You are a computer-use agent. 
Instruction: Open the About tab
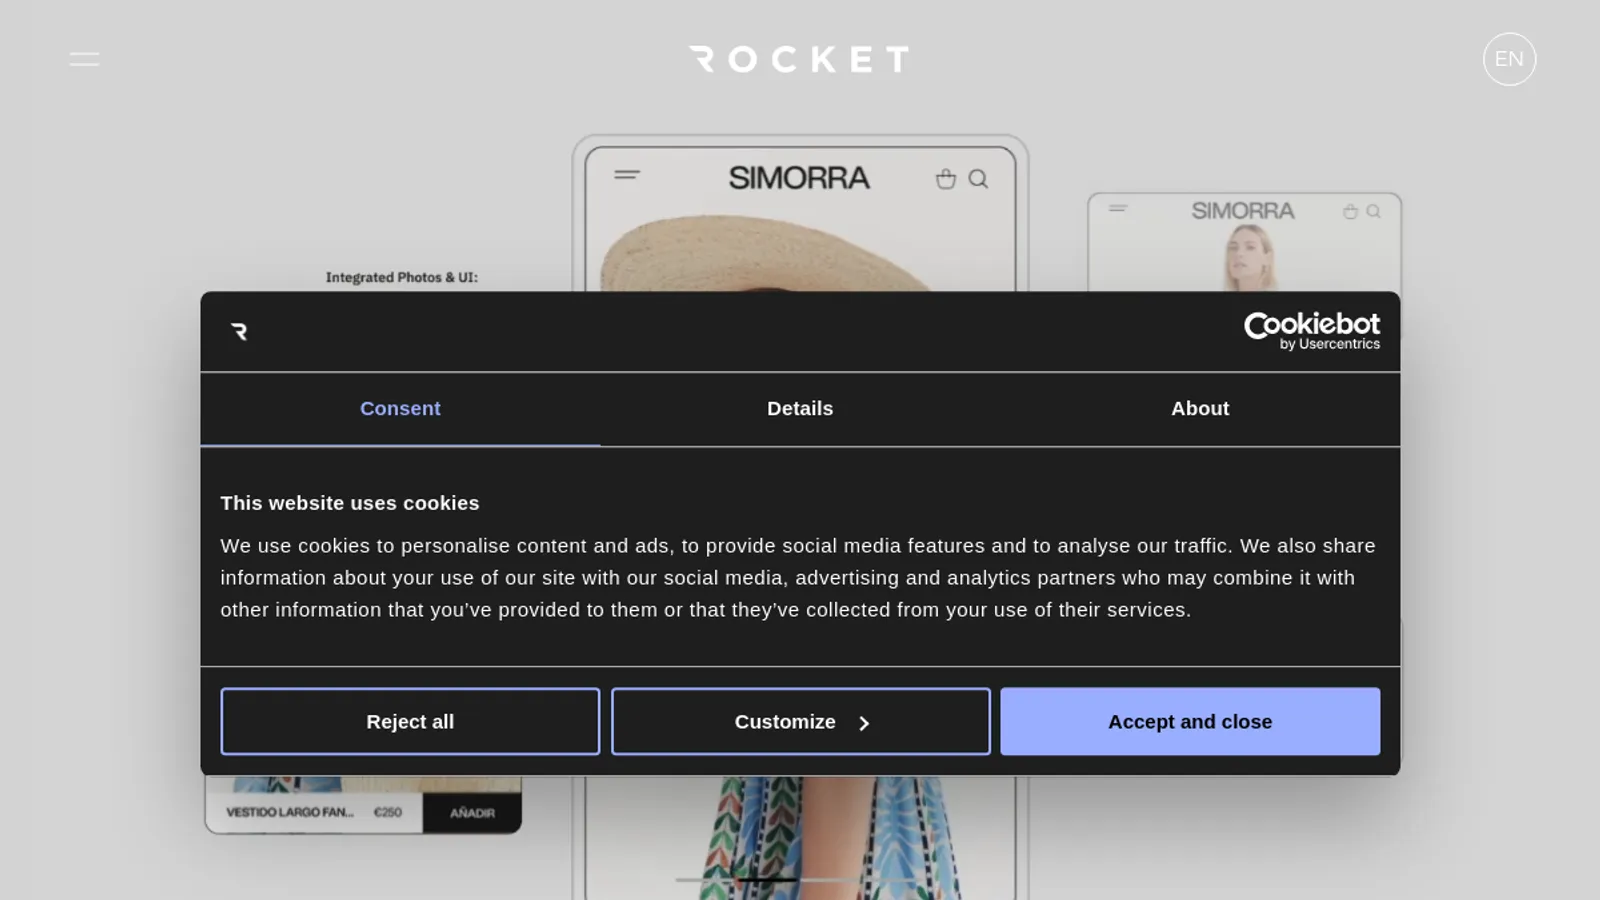point(1200,409)
